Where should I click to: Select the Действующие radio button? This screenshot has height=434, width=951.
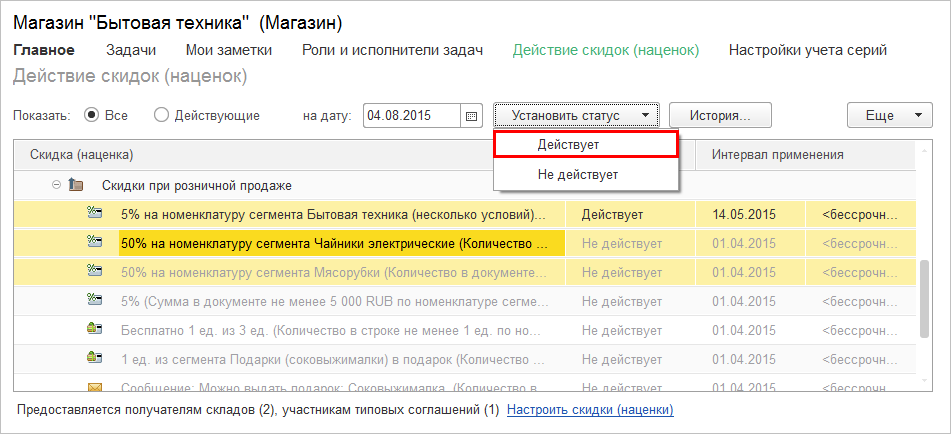tap(161, 115)
